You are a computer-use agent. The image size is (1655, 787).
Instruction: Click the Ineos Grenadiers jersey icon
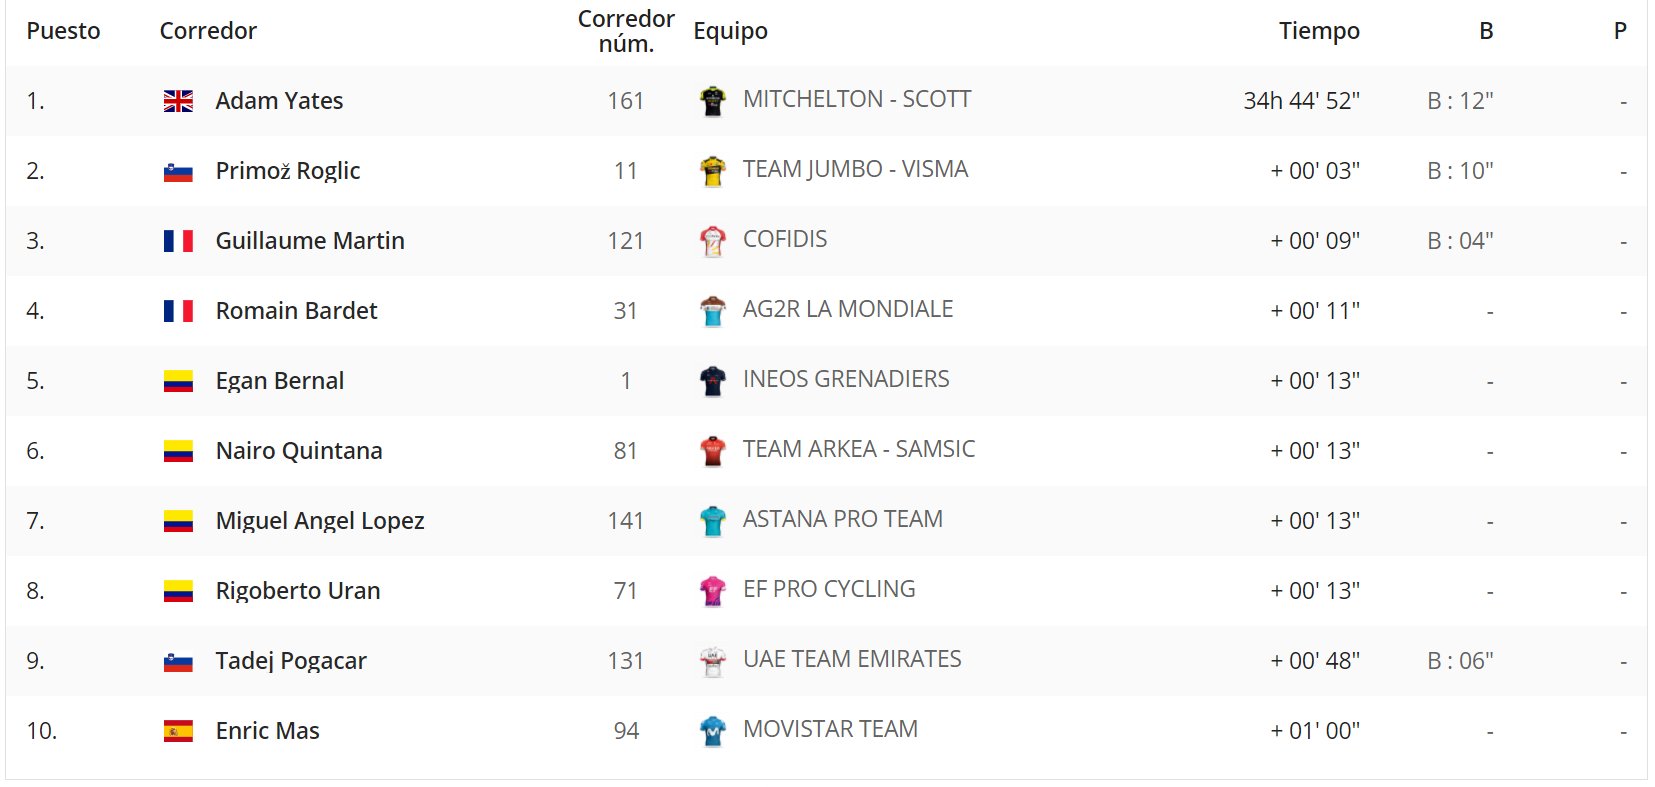click(x=712, y=381)
